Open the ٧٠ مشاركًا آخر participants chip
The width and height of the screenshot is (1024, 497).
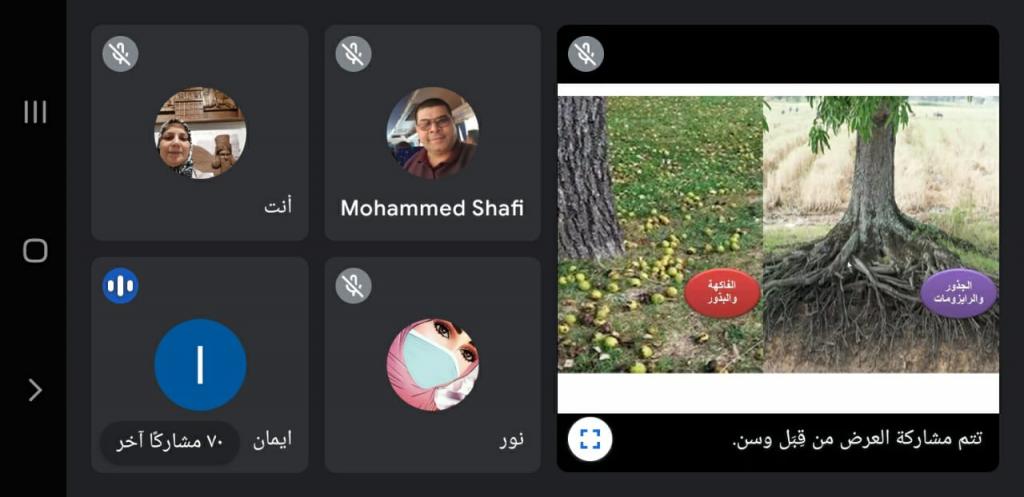click(x=170, y=442)
